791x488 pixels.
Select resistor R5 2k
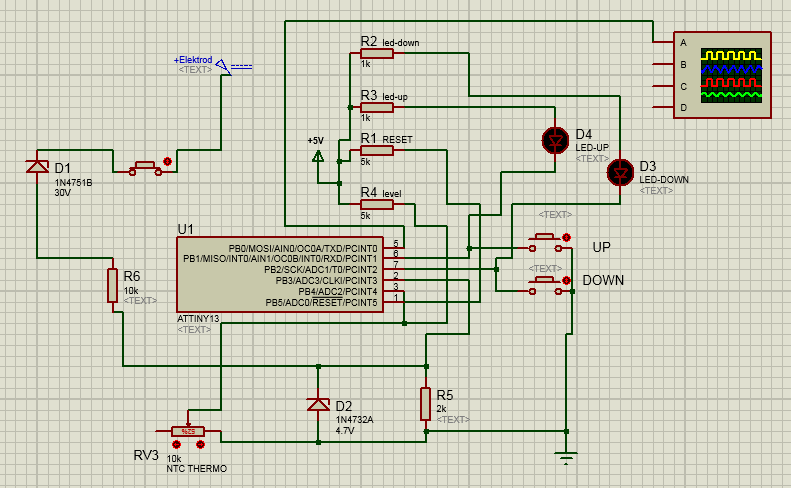tap(426, 404)
